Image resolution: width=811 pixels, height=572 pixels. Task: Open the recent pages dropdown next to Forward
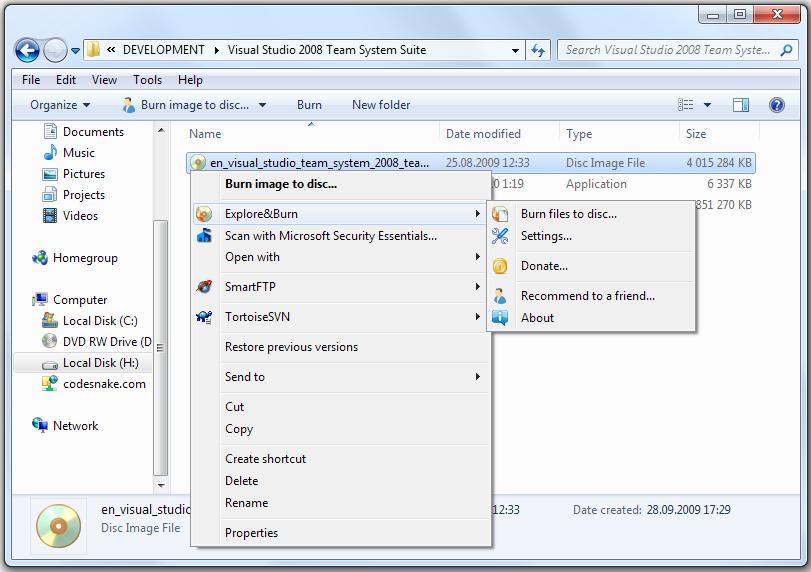point(76,51)
